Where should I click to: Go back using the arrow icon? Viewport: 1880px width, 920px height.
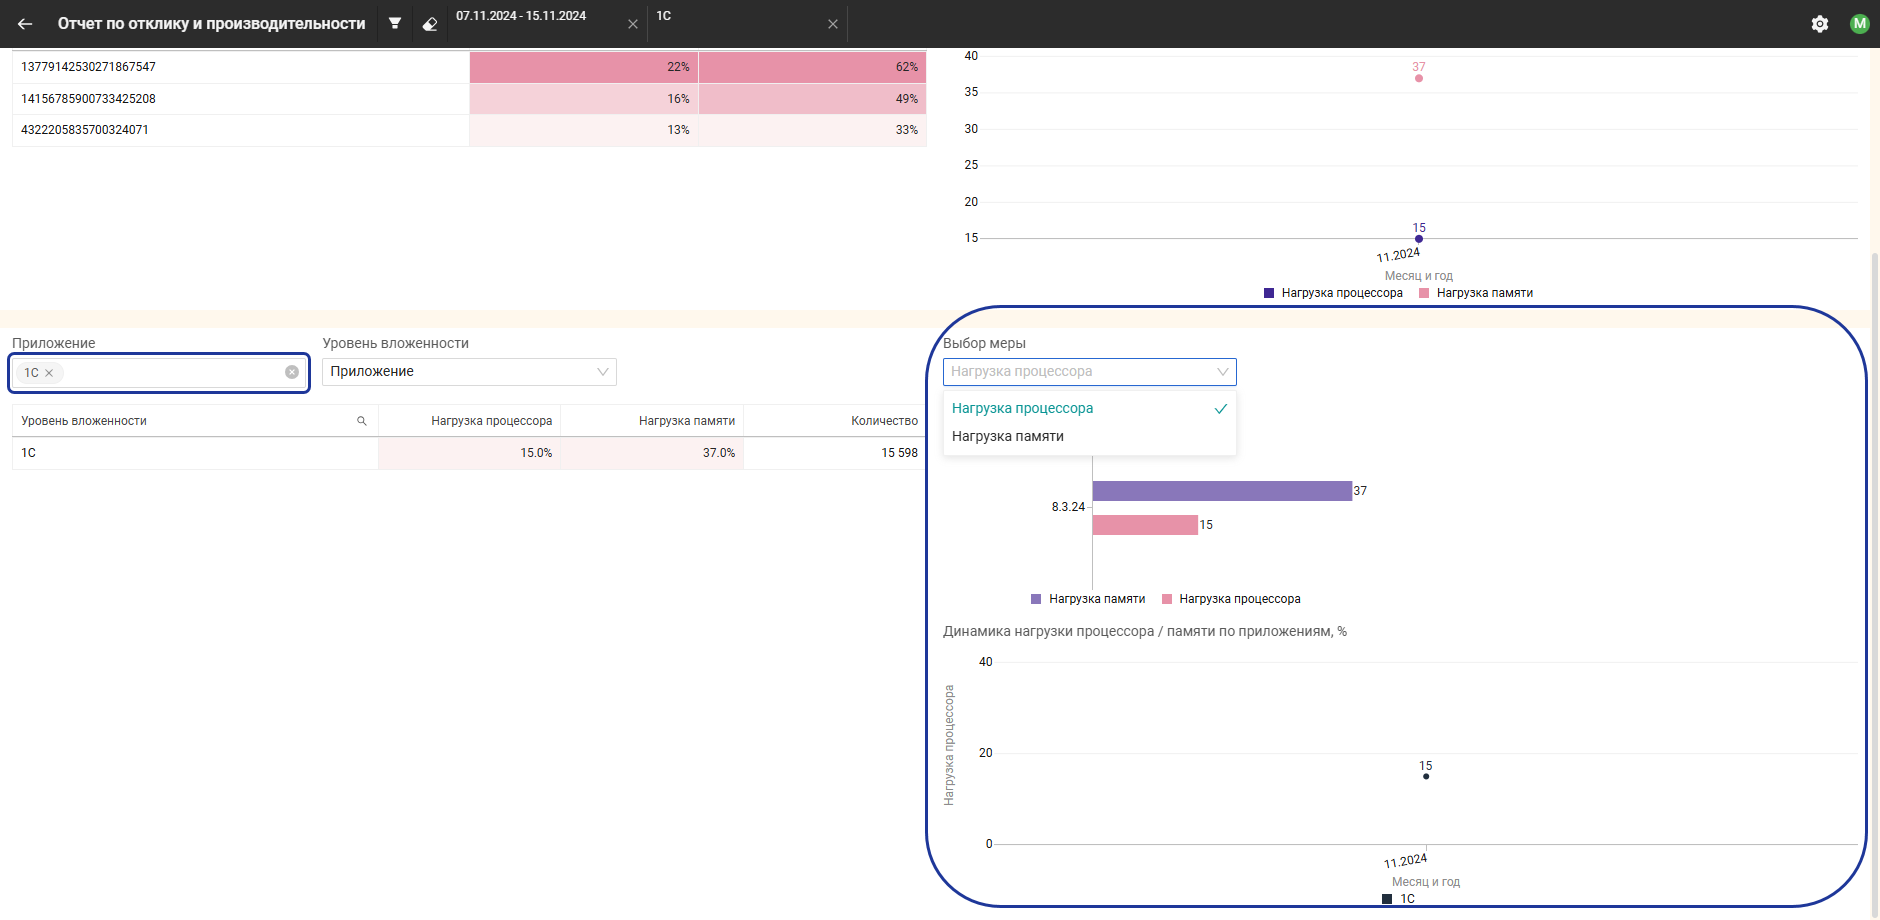point(25,24)
